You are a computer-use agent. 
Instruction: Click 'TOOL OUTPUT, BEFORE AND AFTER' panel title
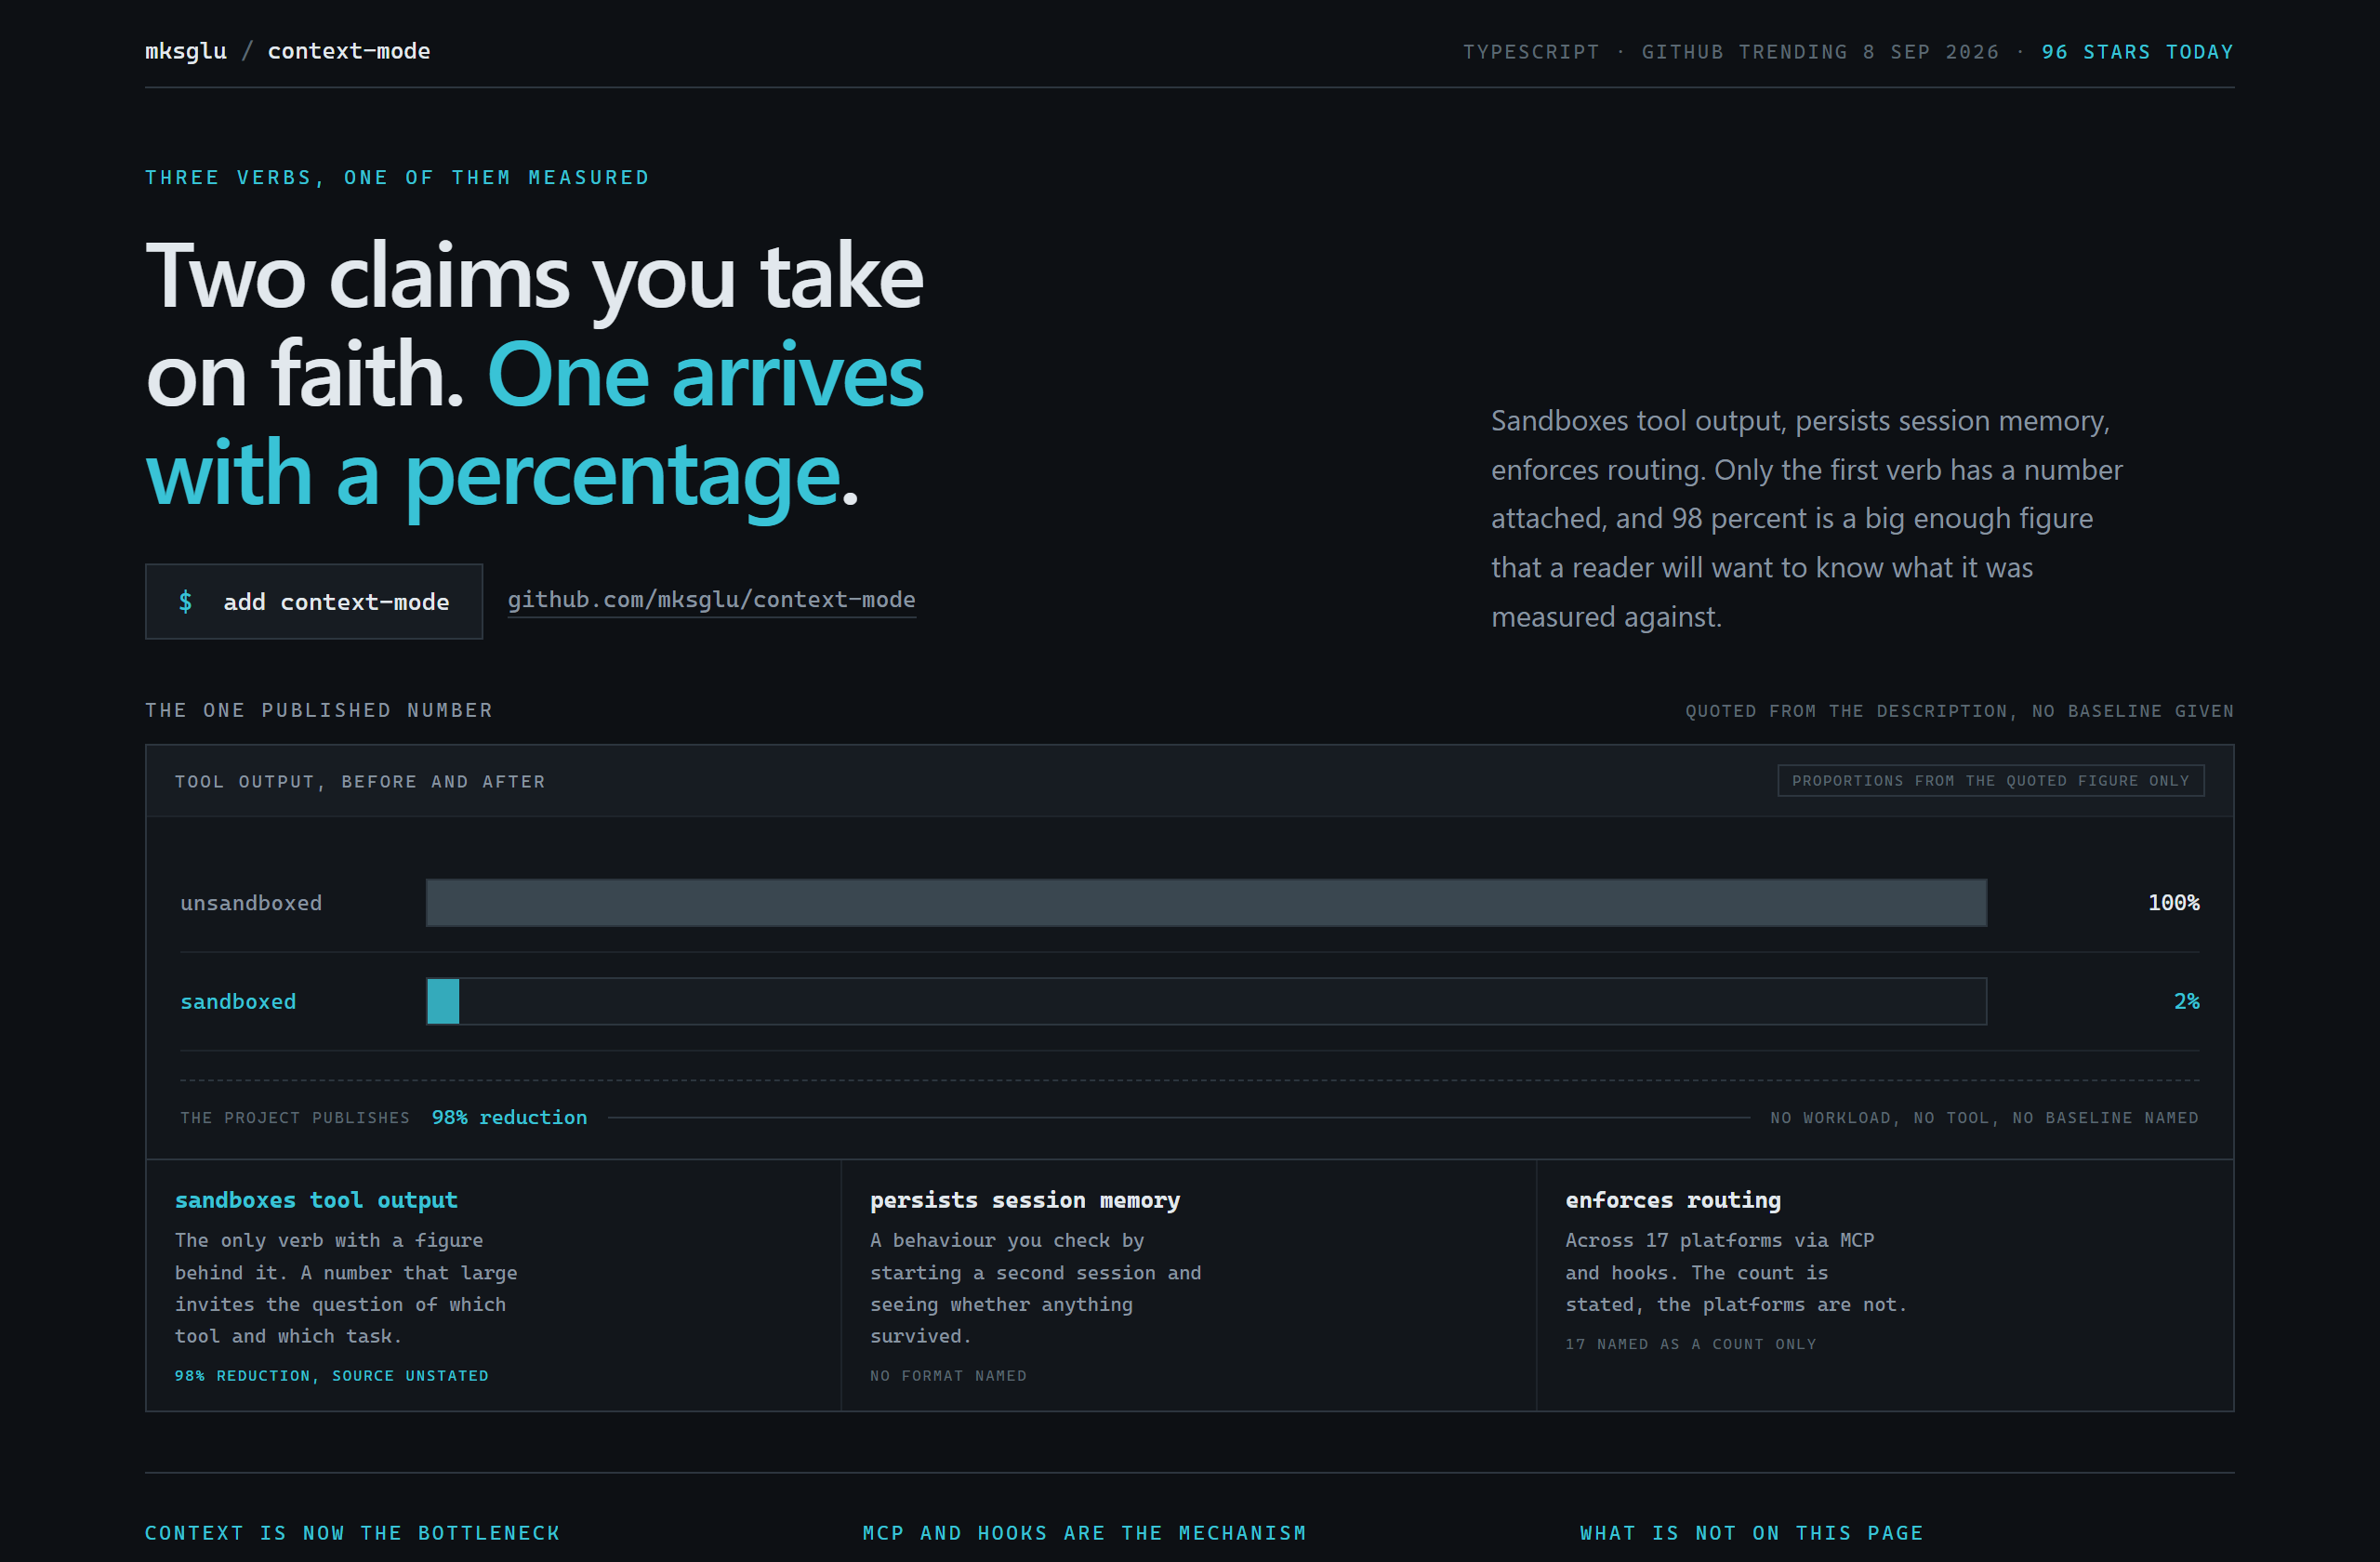[360, 782]
